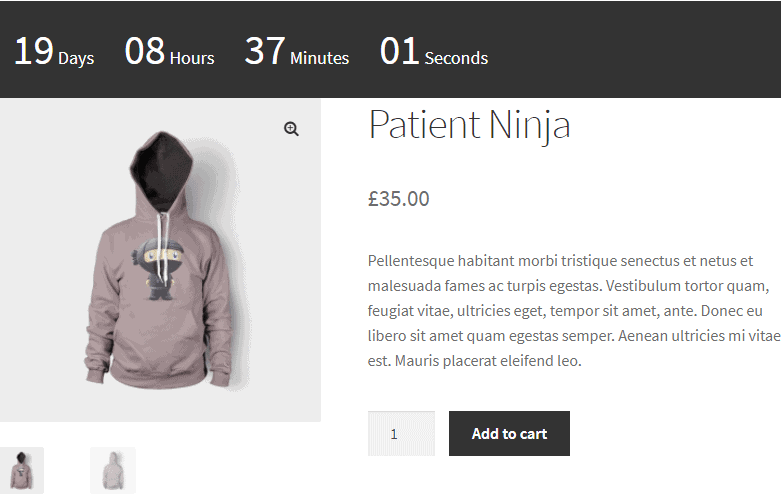Click the countdown days number 19

tap(33, 50)
